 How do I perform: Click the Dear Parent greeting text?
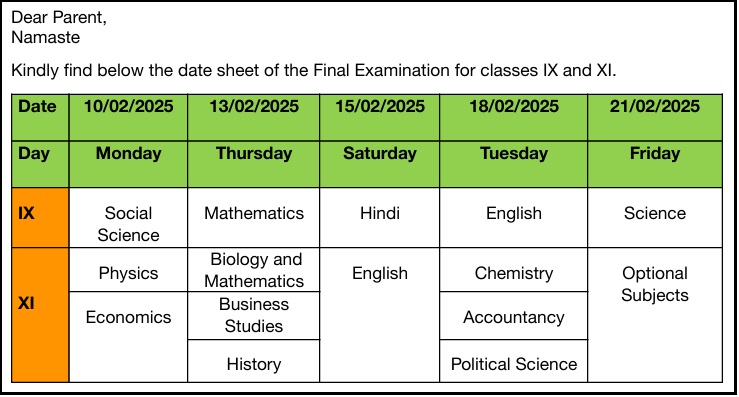click(x=59, y=17)
